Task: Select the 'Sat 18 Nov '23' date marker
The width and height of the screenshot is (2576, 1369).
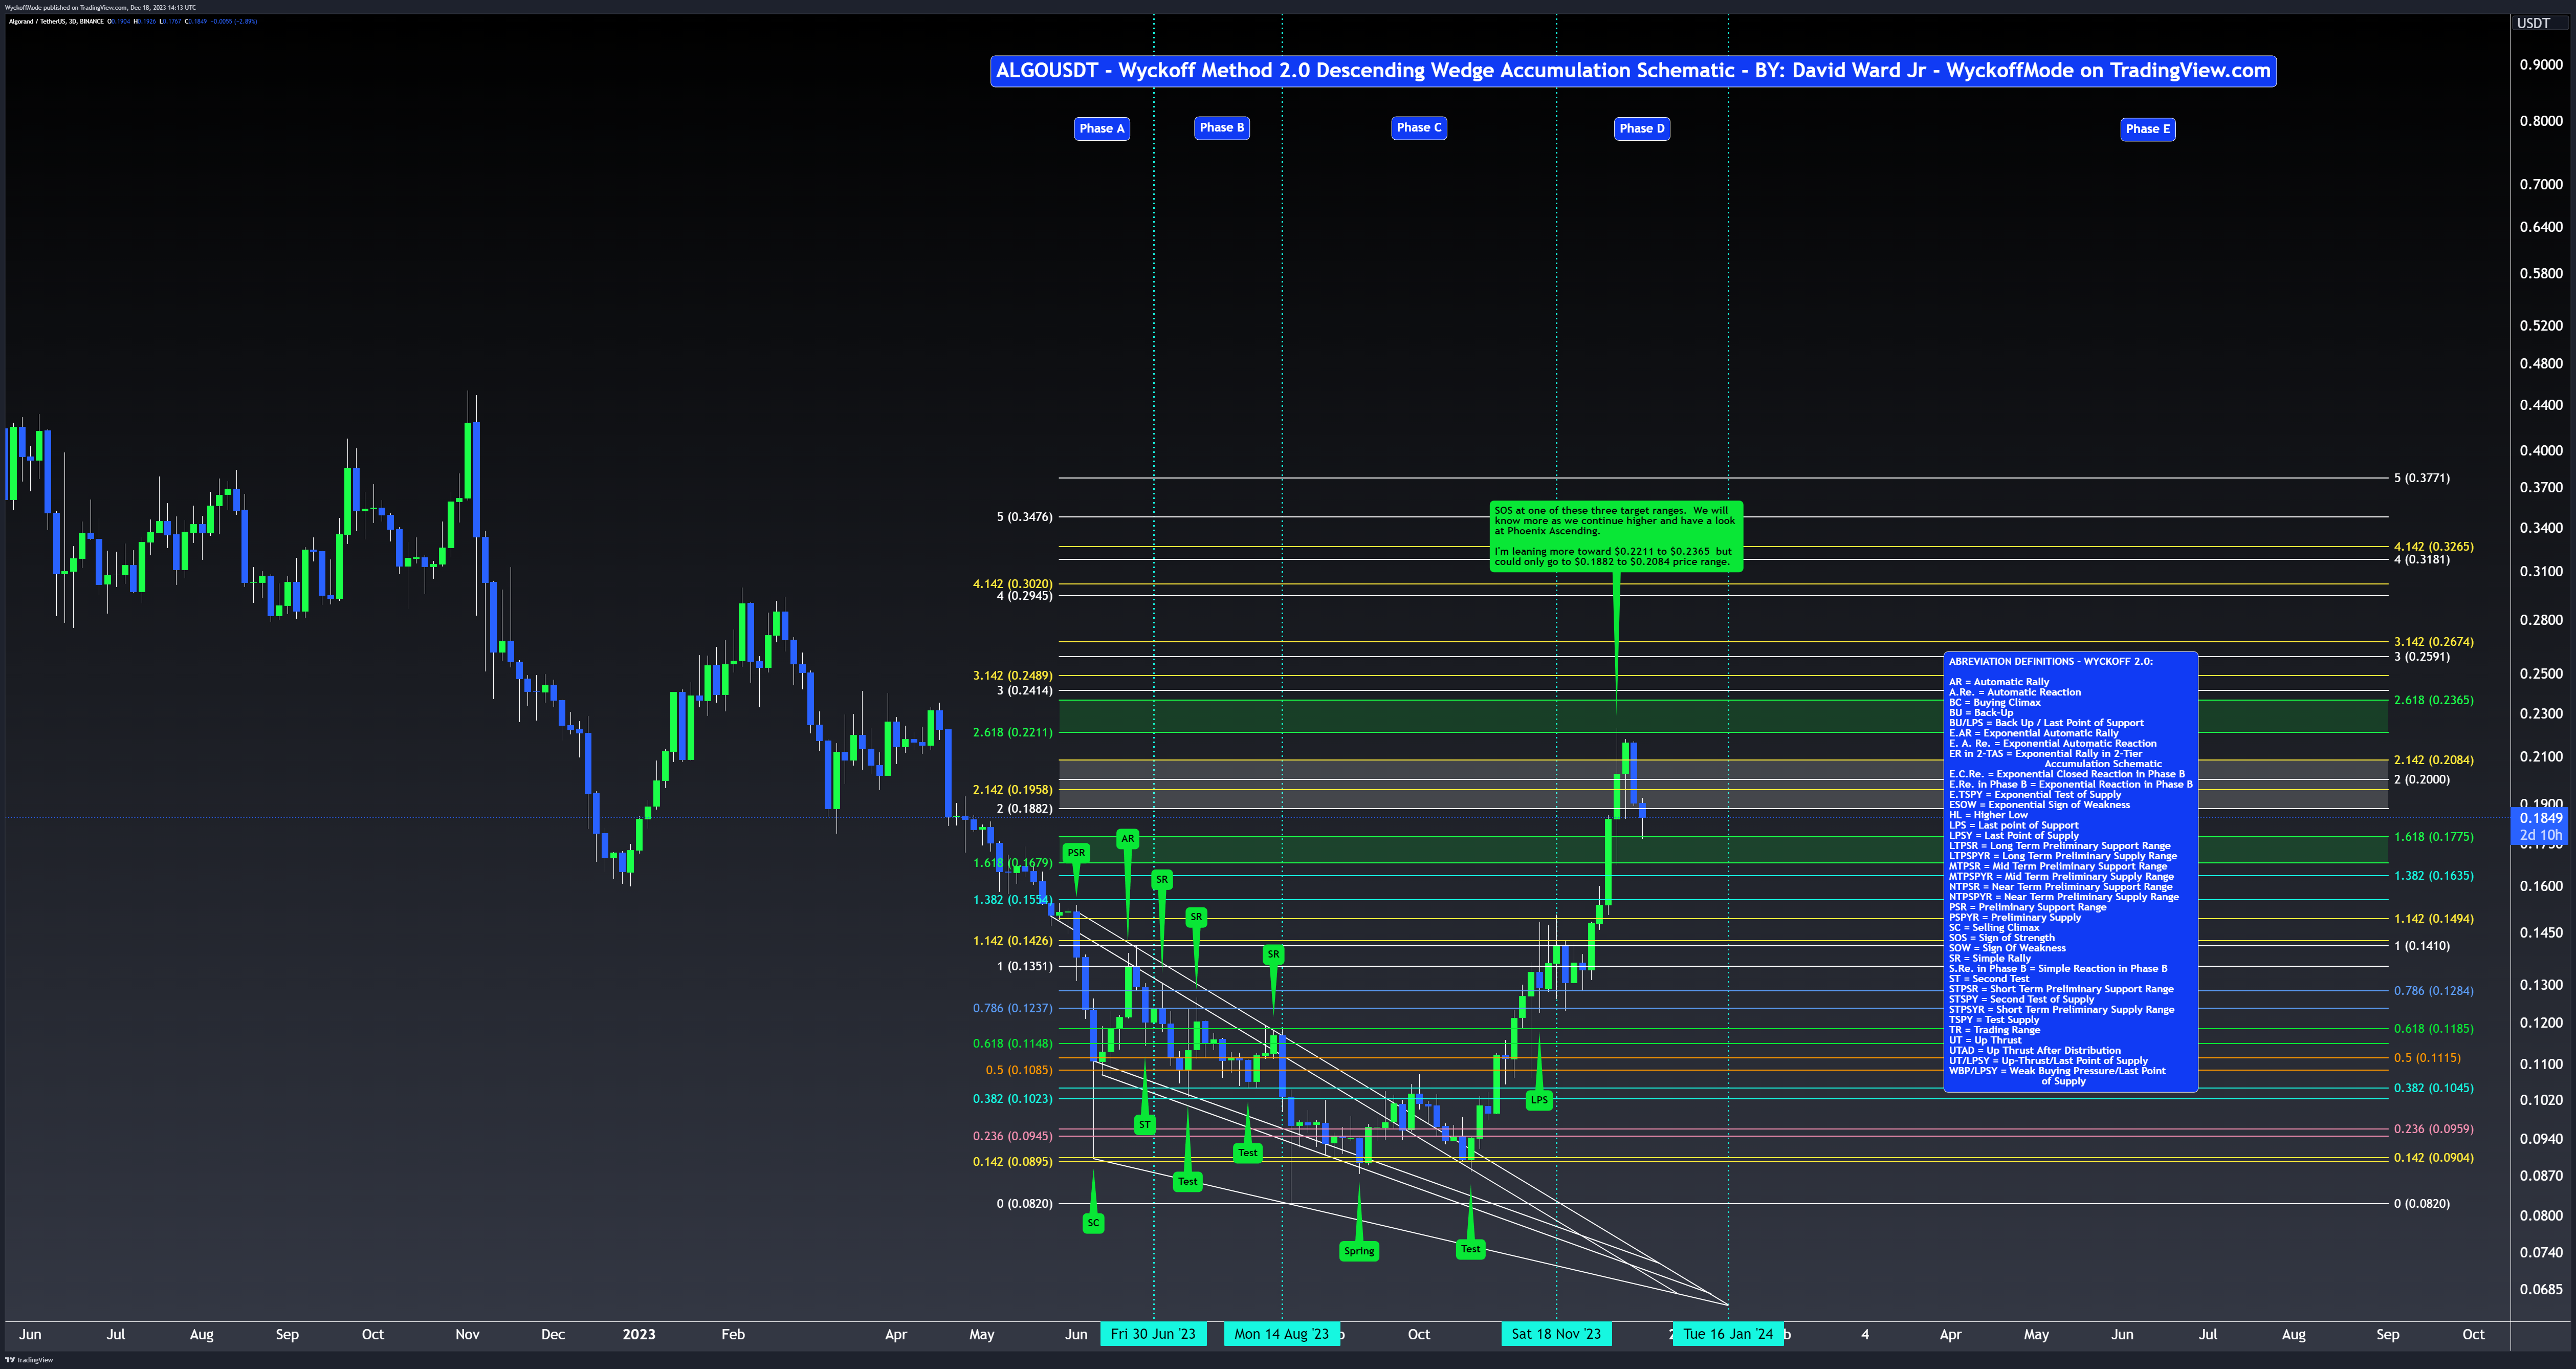Action: point(1556,1333)
